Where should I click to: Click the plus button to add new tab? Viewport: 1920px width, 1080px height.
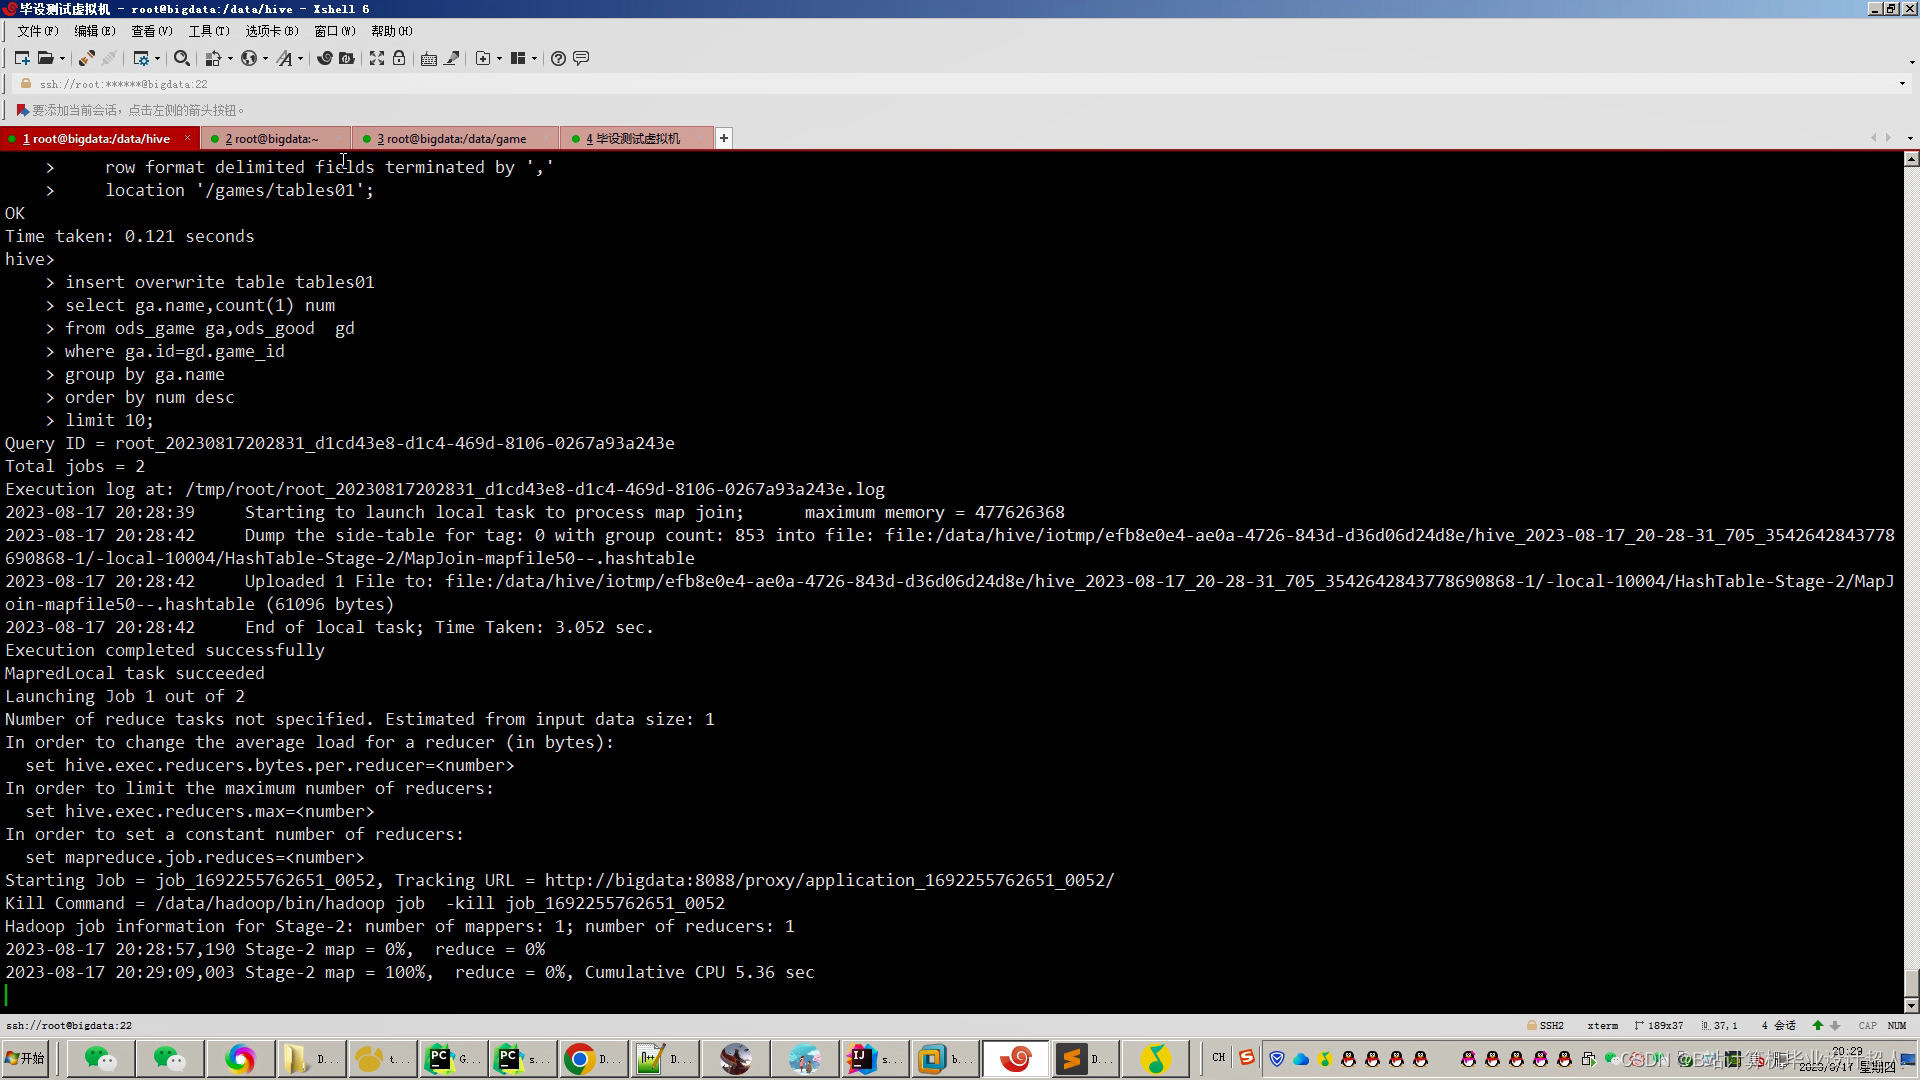(x=724, y=138)
